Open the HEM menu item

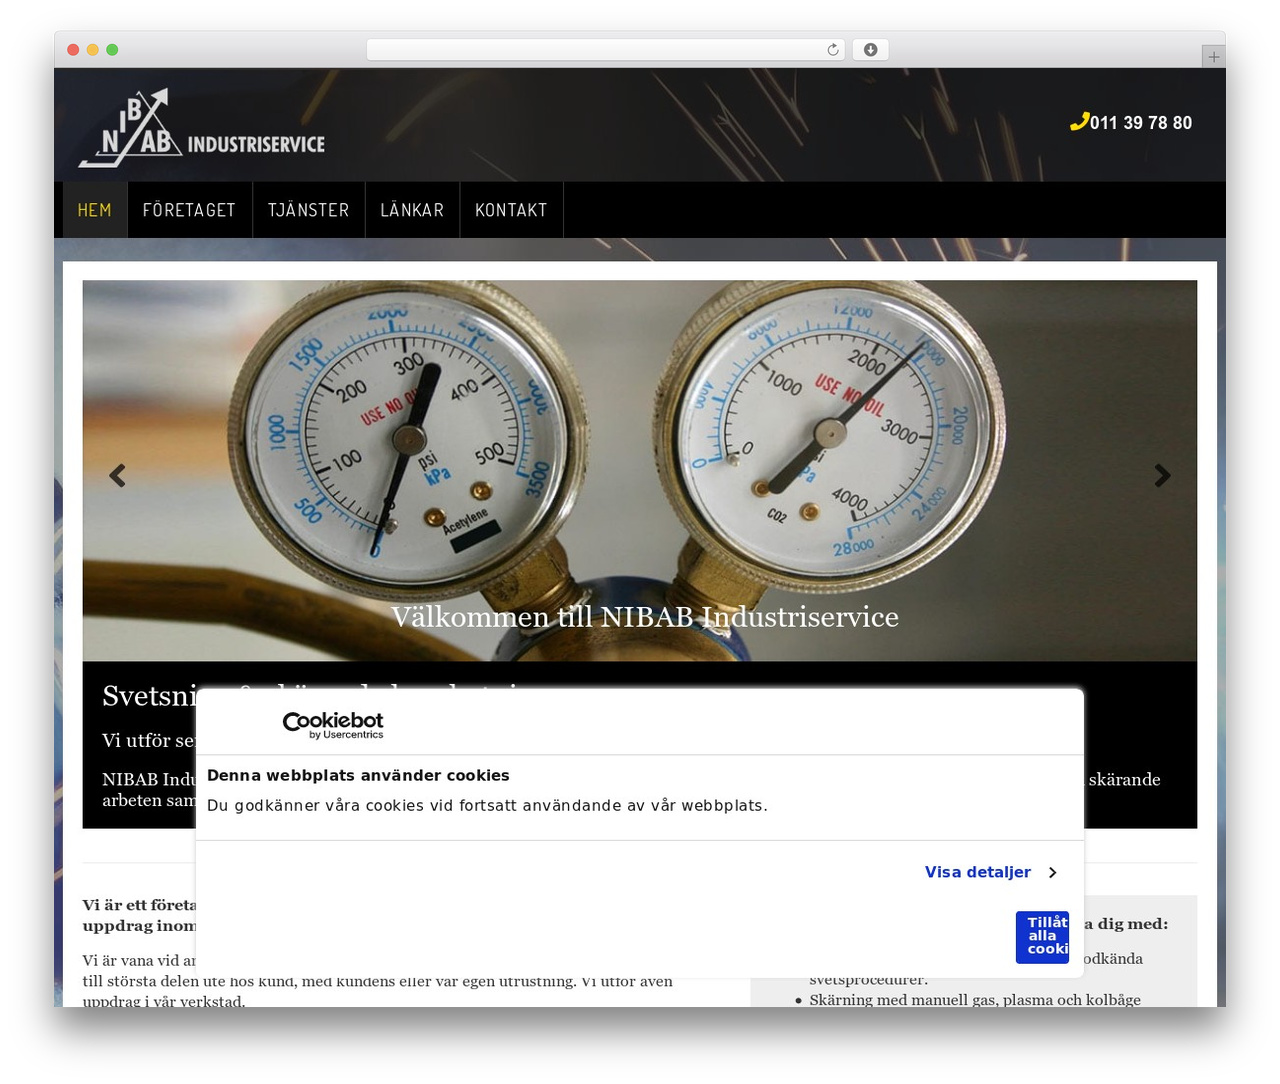(x=95, y=210)
